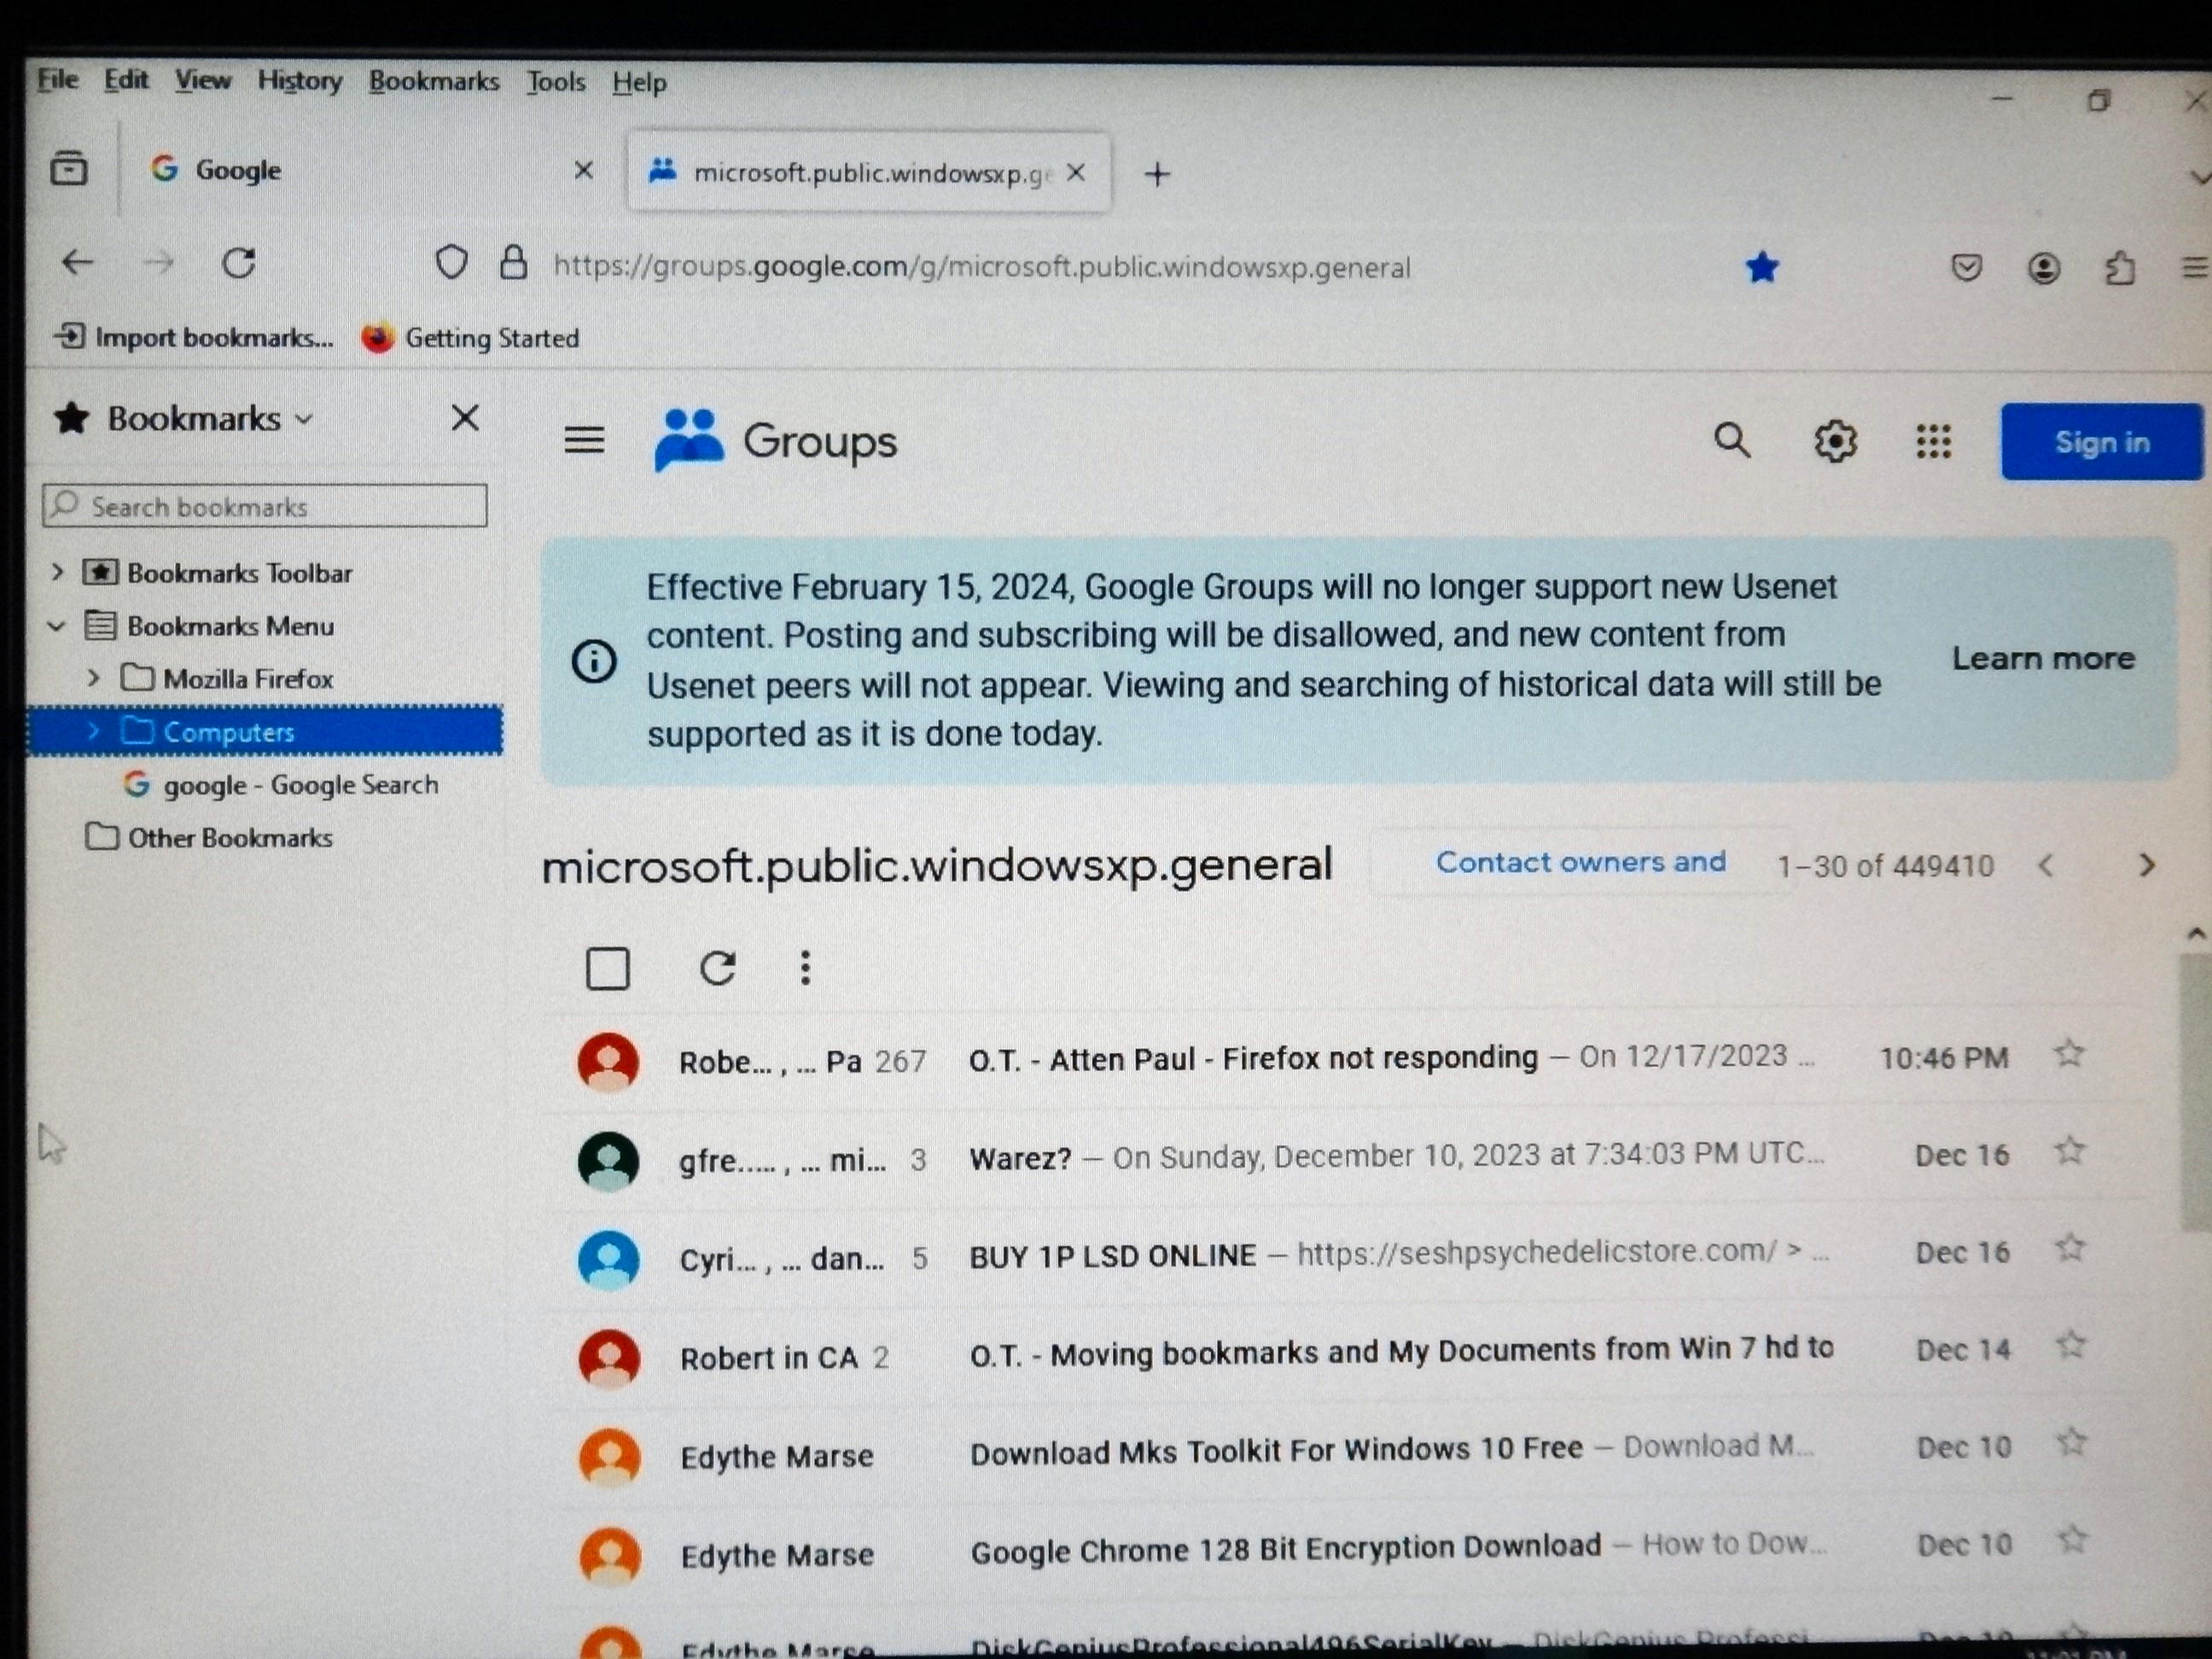
Task: Open the tracking protection shield icon
Action: tap(451, 263)
